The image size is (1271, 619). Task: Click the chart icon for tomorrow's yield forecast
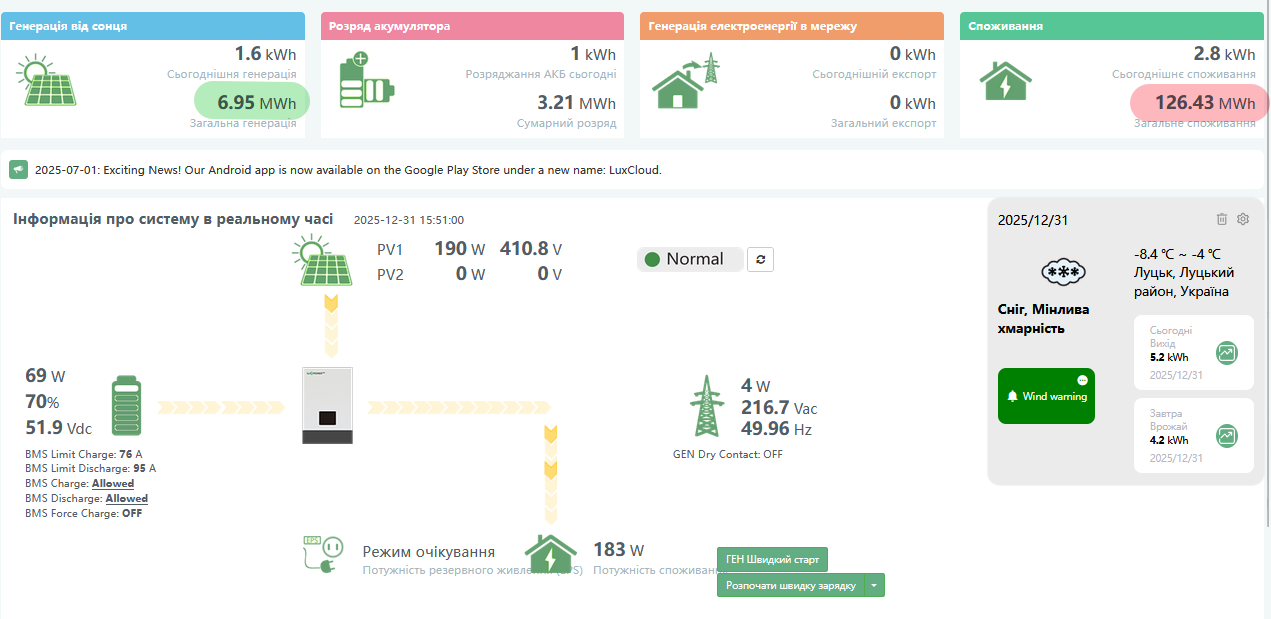click(x=1227, y=436)
